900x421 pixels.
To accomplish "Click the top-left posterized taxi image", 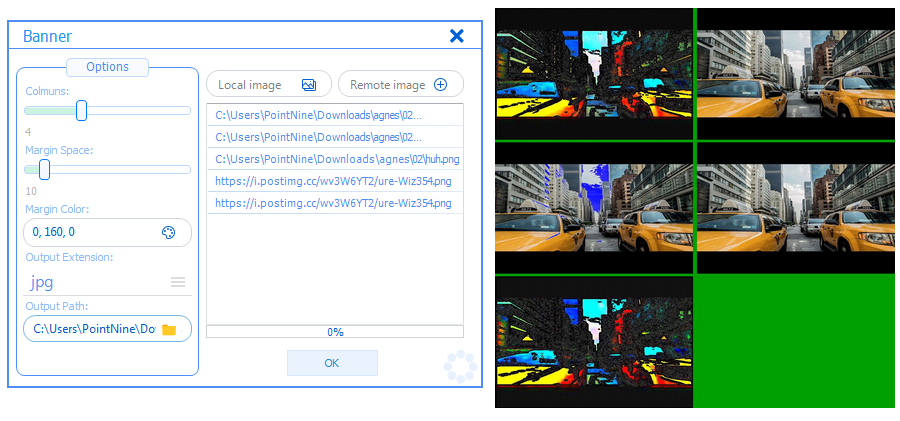I will click(x=593, y=74).
